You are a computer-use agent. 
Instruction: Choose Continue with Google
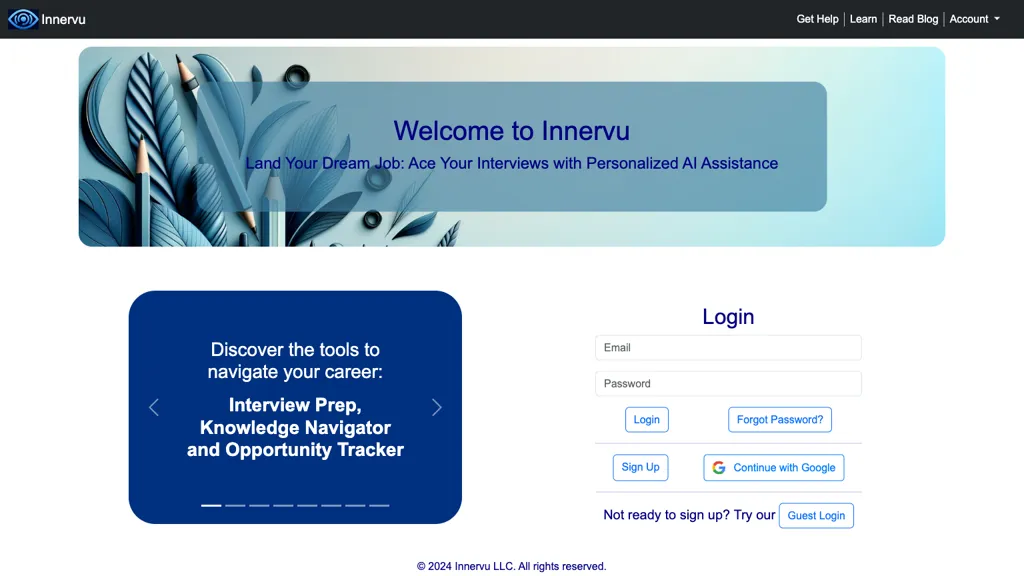[x=774, y=468]
